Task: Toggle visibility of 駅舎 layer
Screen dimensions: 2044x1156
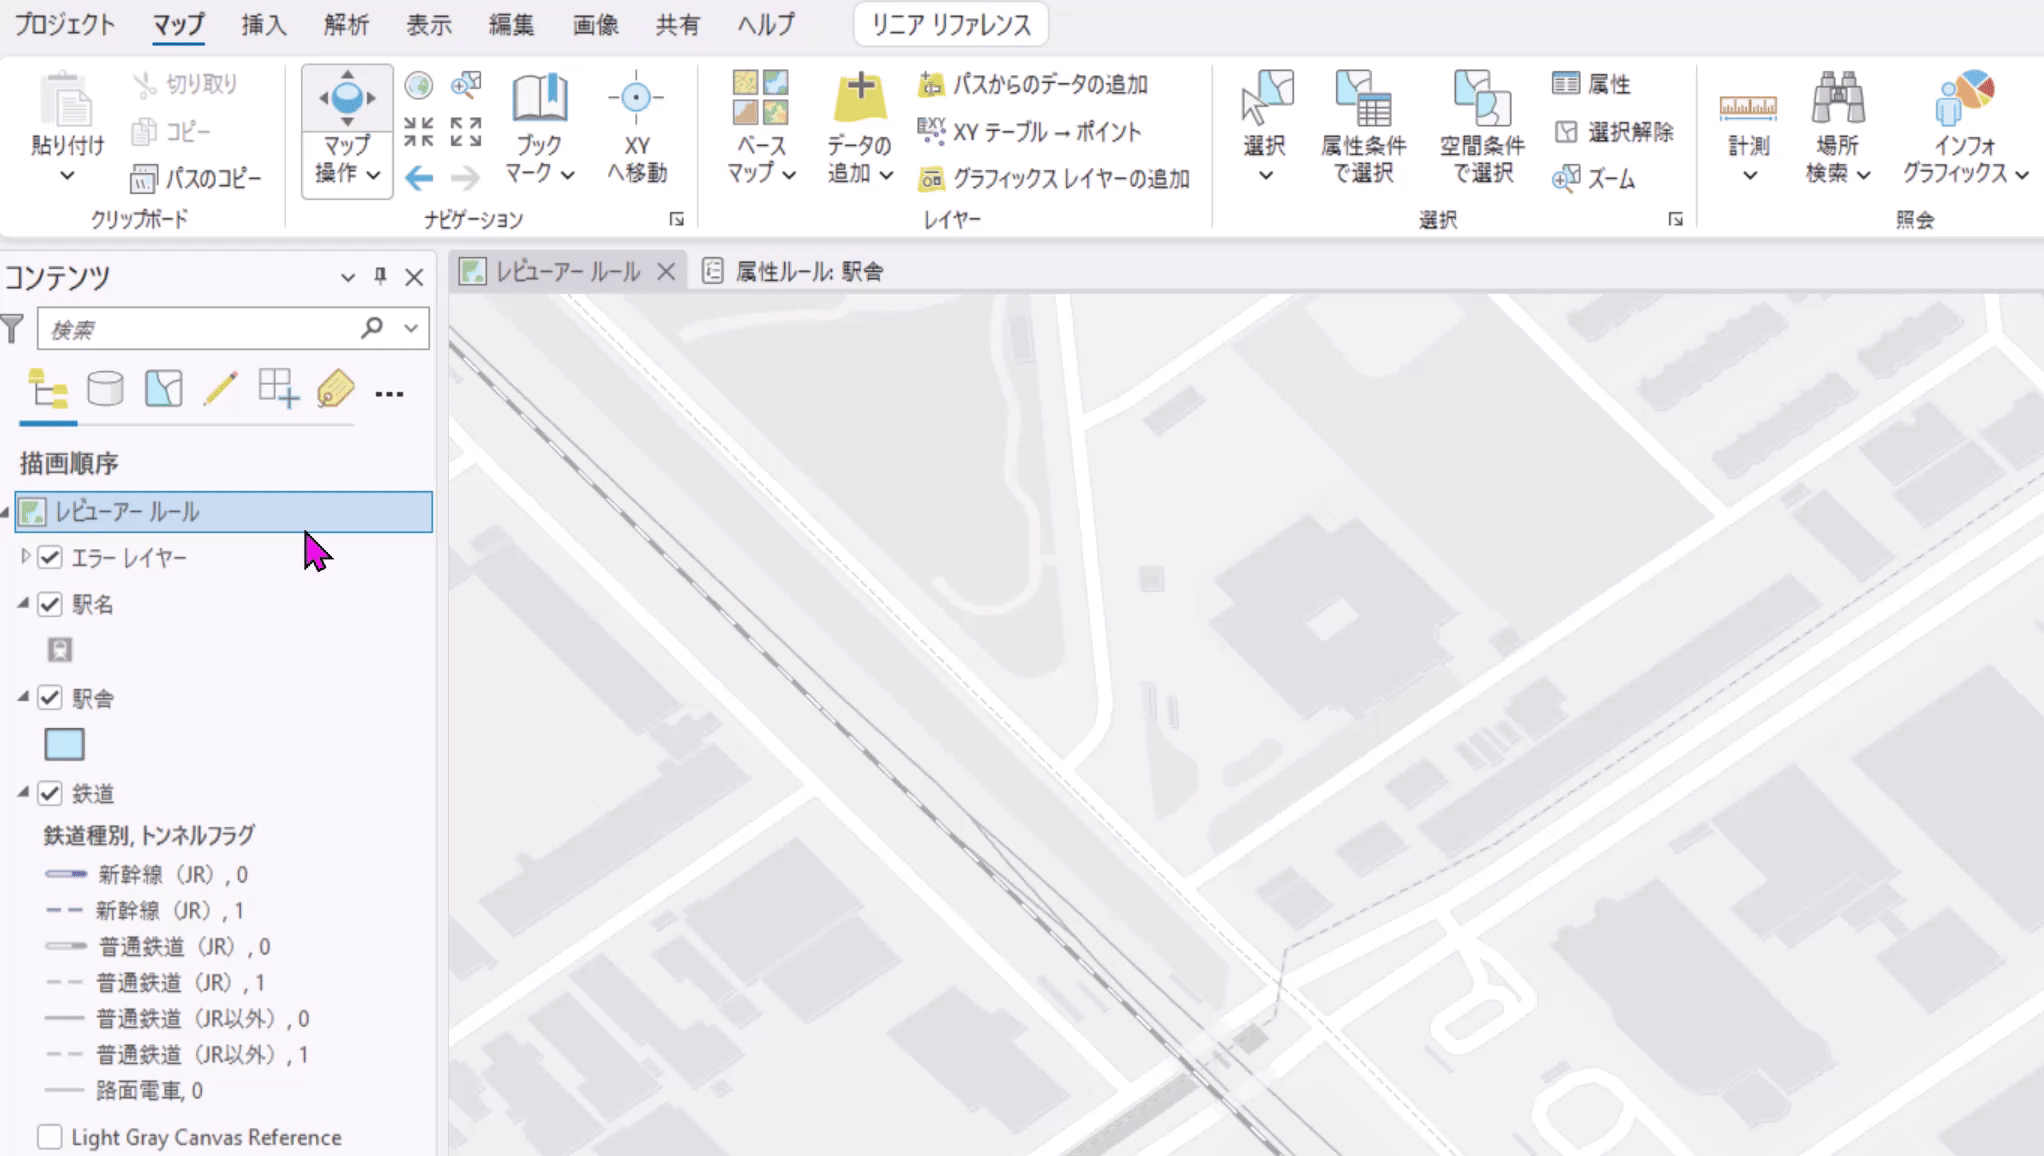Action: (50, 698)
